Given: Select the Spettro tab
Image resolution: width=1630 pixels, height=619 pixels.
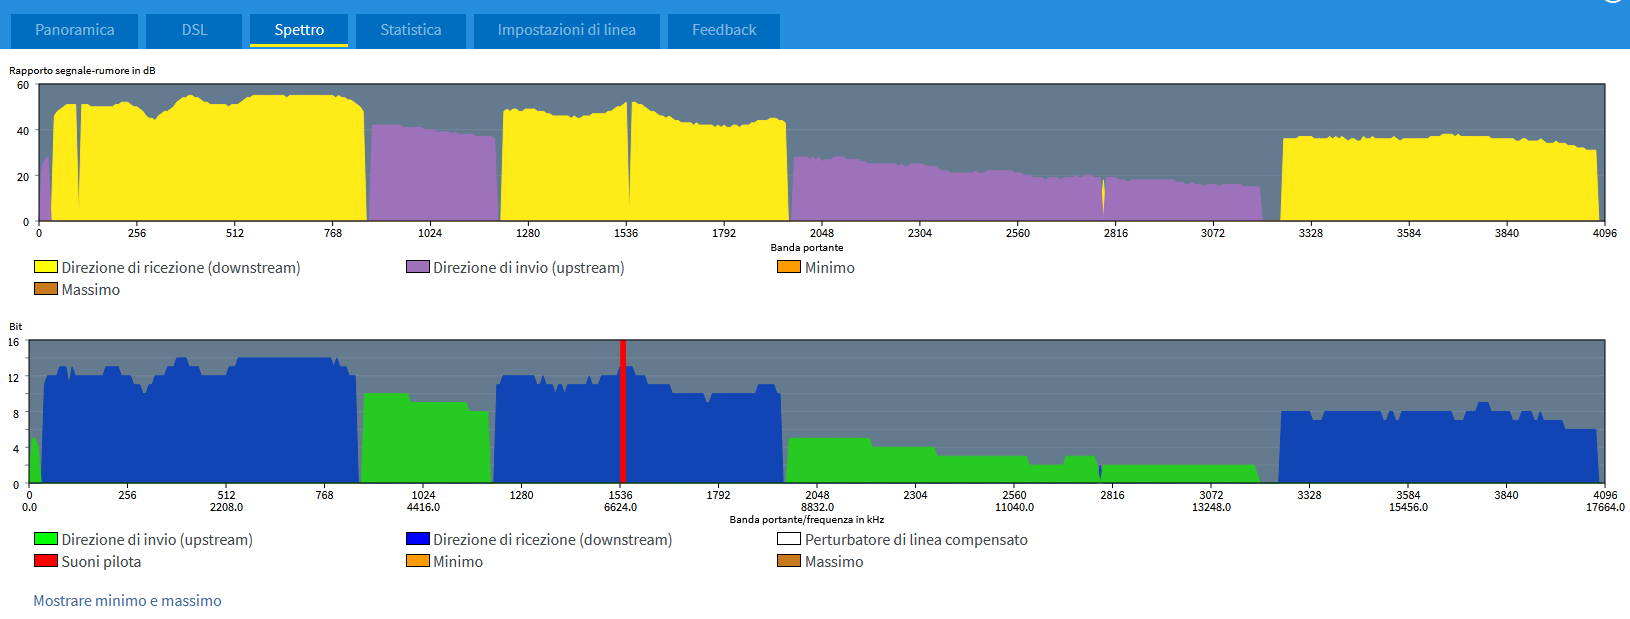Looking at the screenshot, I should [299, 30].
